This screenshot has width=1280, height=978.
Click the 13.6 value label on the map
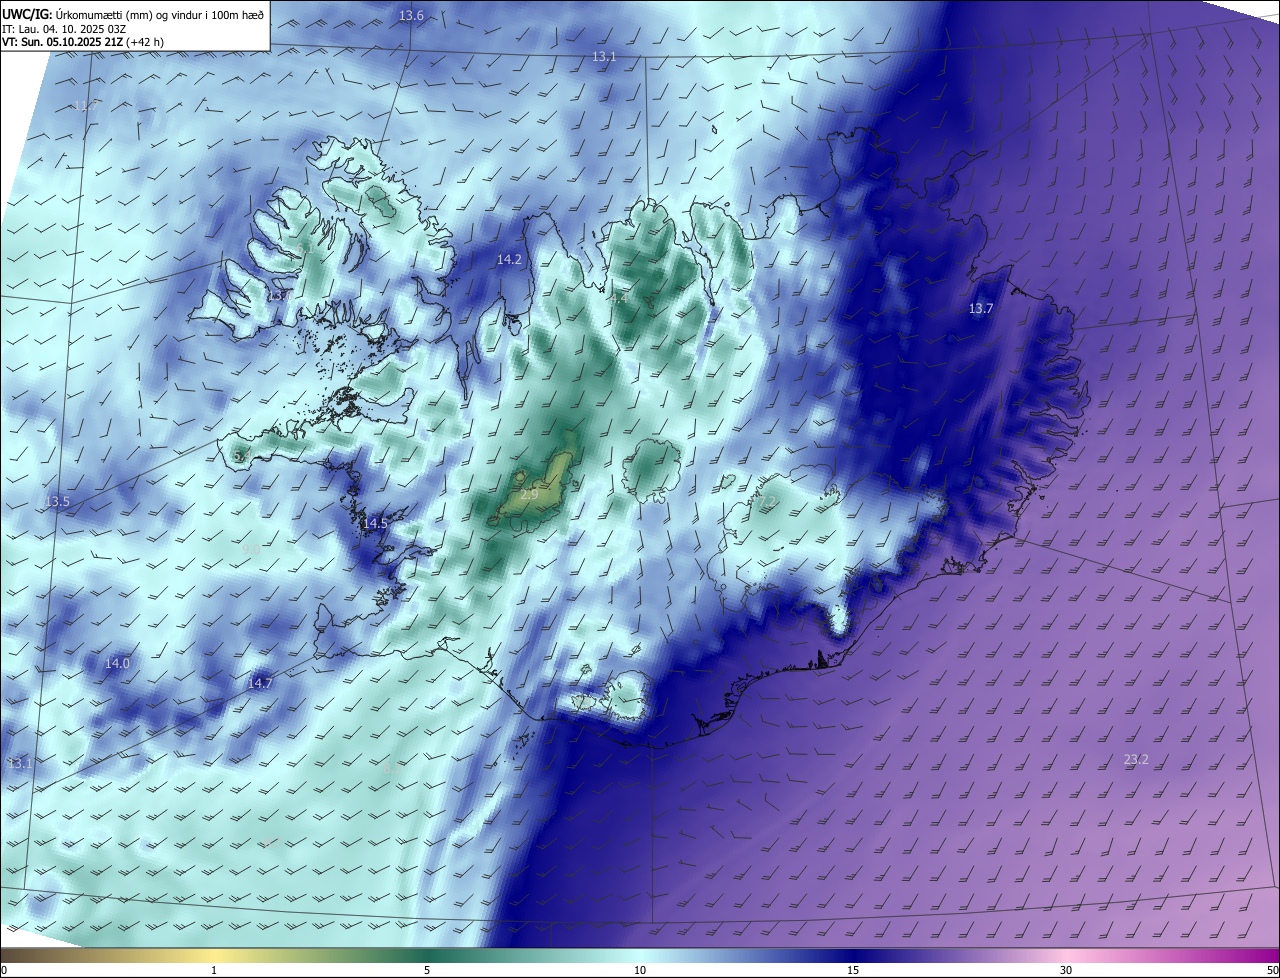coord(411,15)
